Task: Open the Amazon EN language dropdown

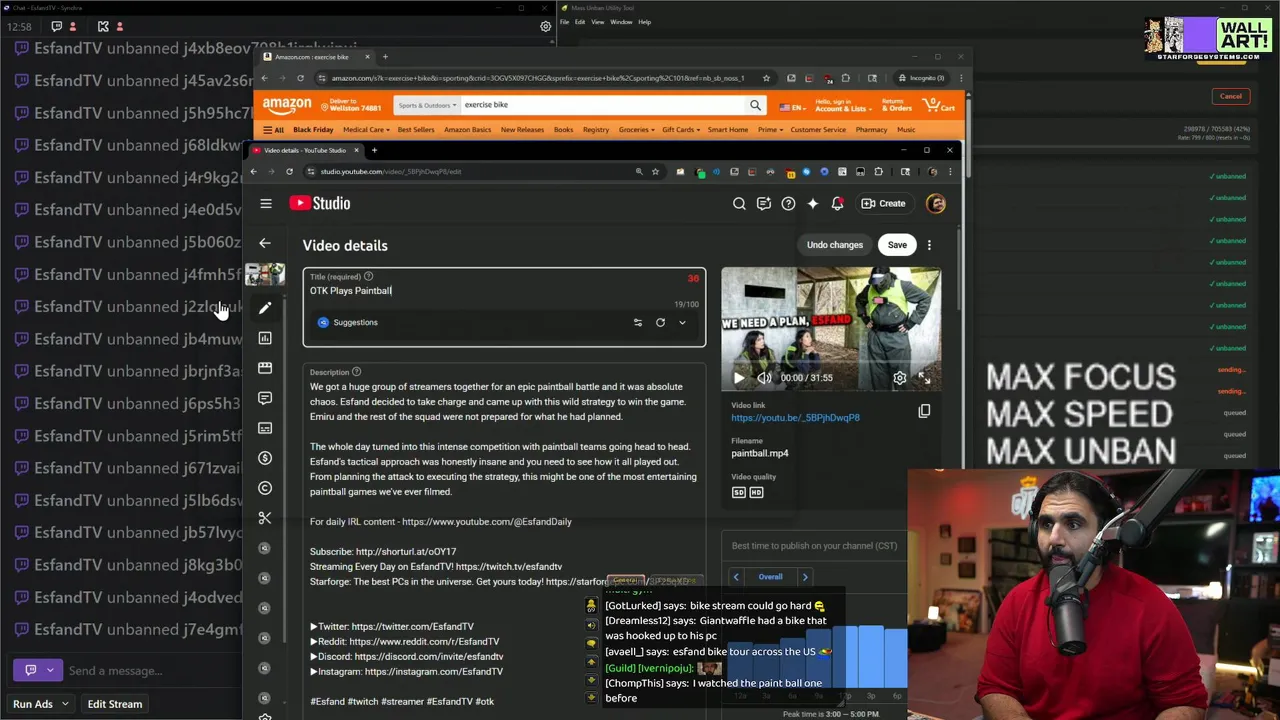Action: [791, 106]
